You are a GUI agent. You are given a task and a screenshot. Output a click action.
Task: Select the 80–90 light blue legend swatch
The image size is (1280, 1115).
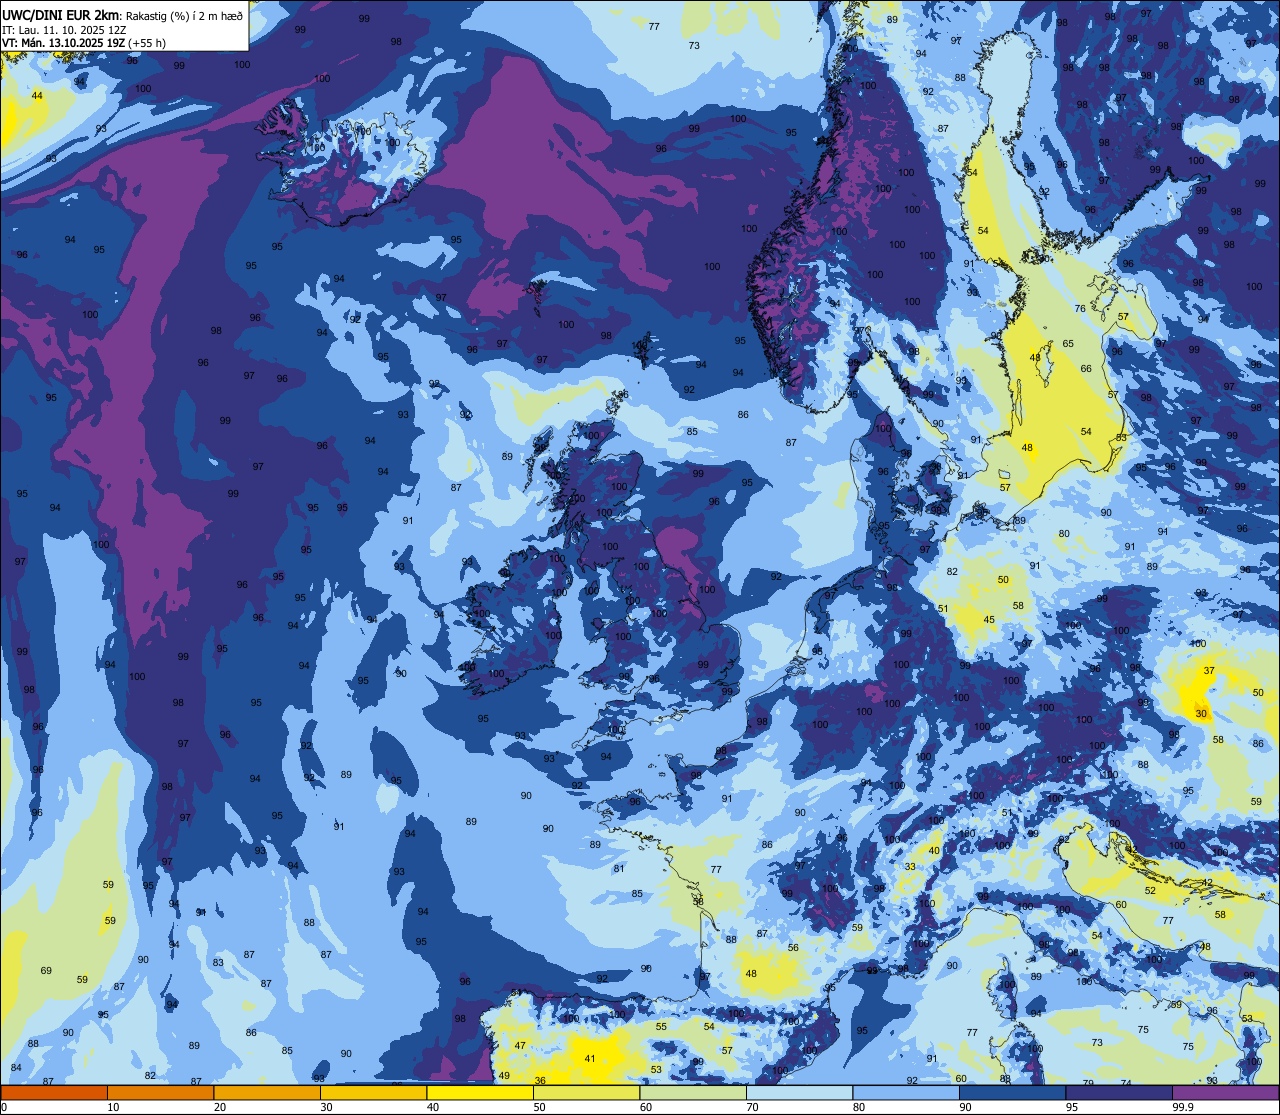[x=906, y=1093]
